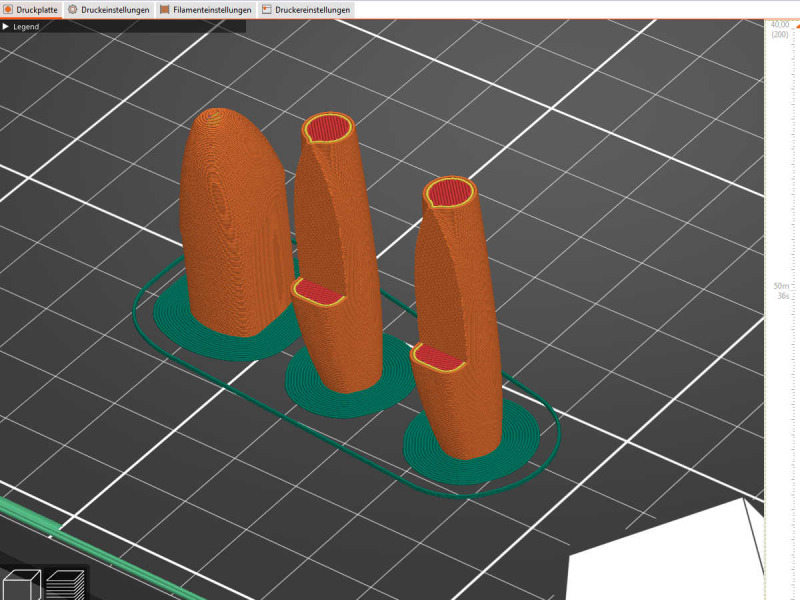Open the Druckeinstellungen tab

click(x=108, y=10)
